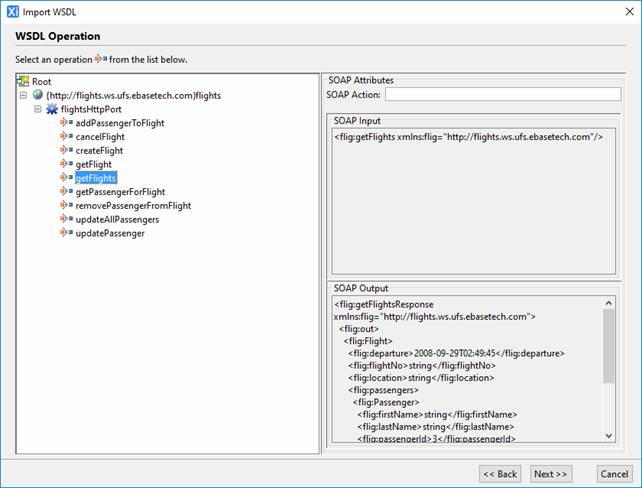This screenshot has width=642, height=488.
Task: Click the addPassengerToFlight operation icon
Action: click(67, 123)
